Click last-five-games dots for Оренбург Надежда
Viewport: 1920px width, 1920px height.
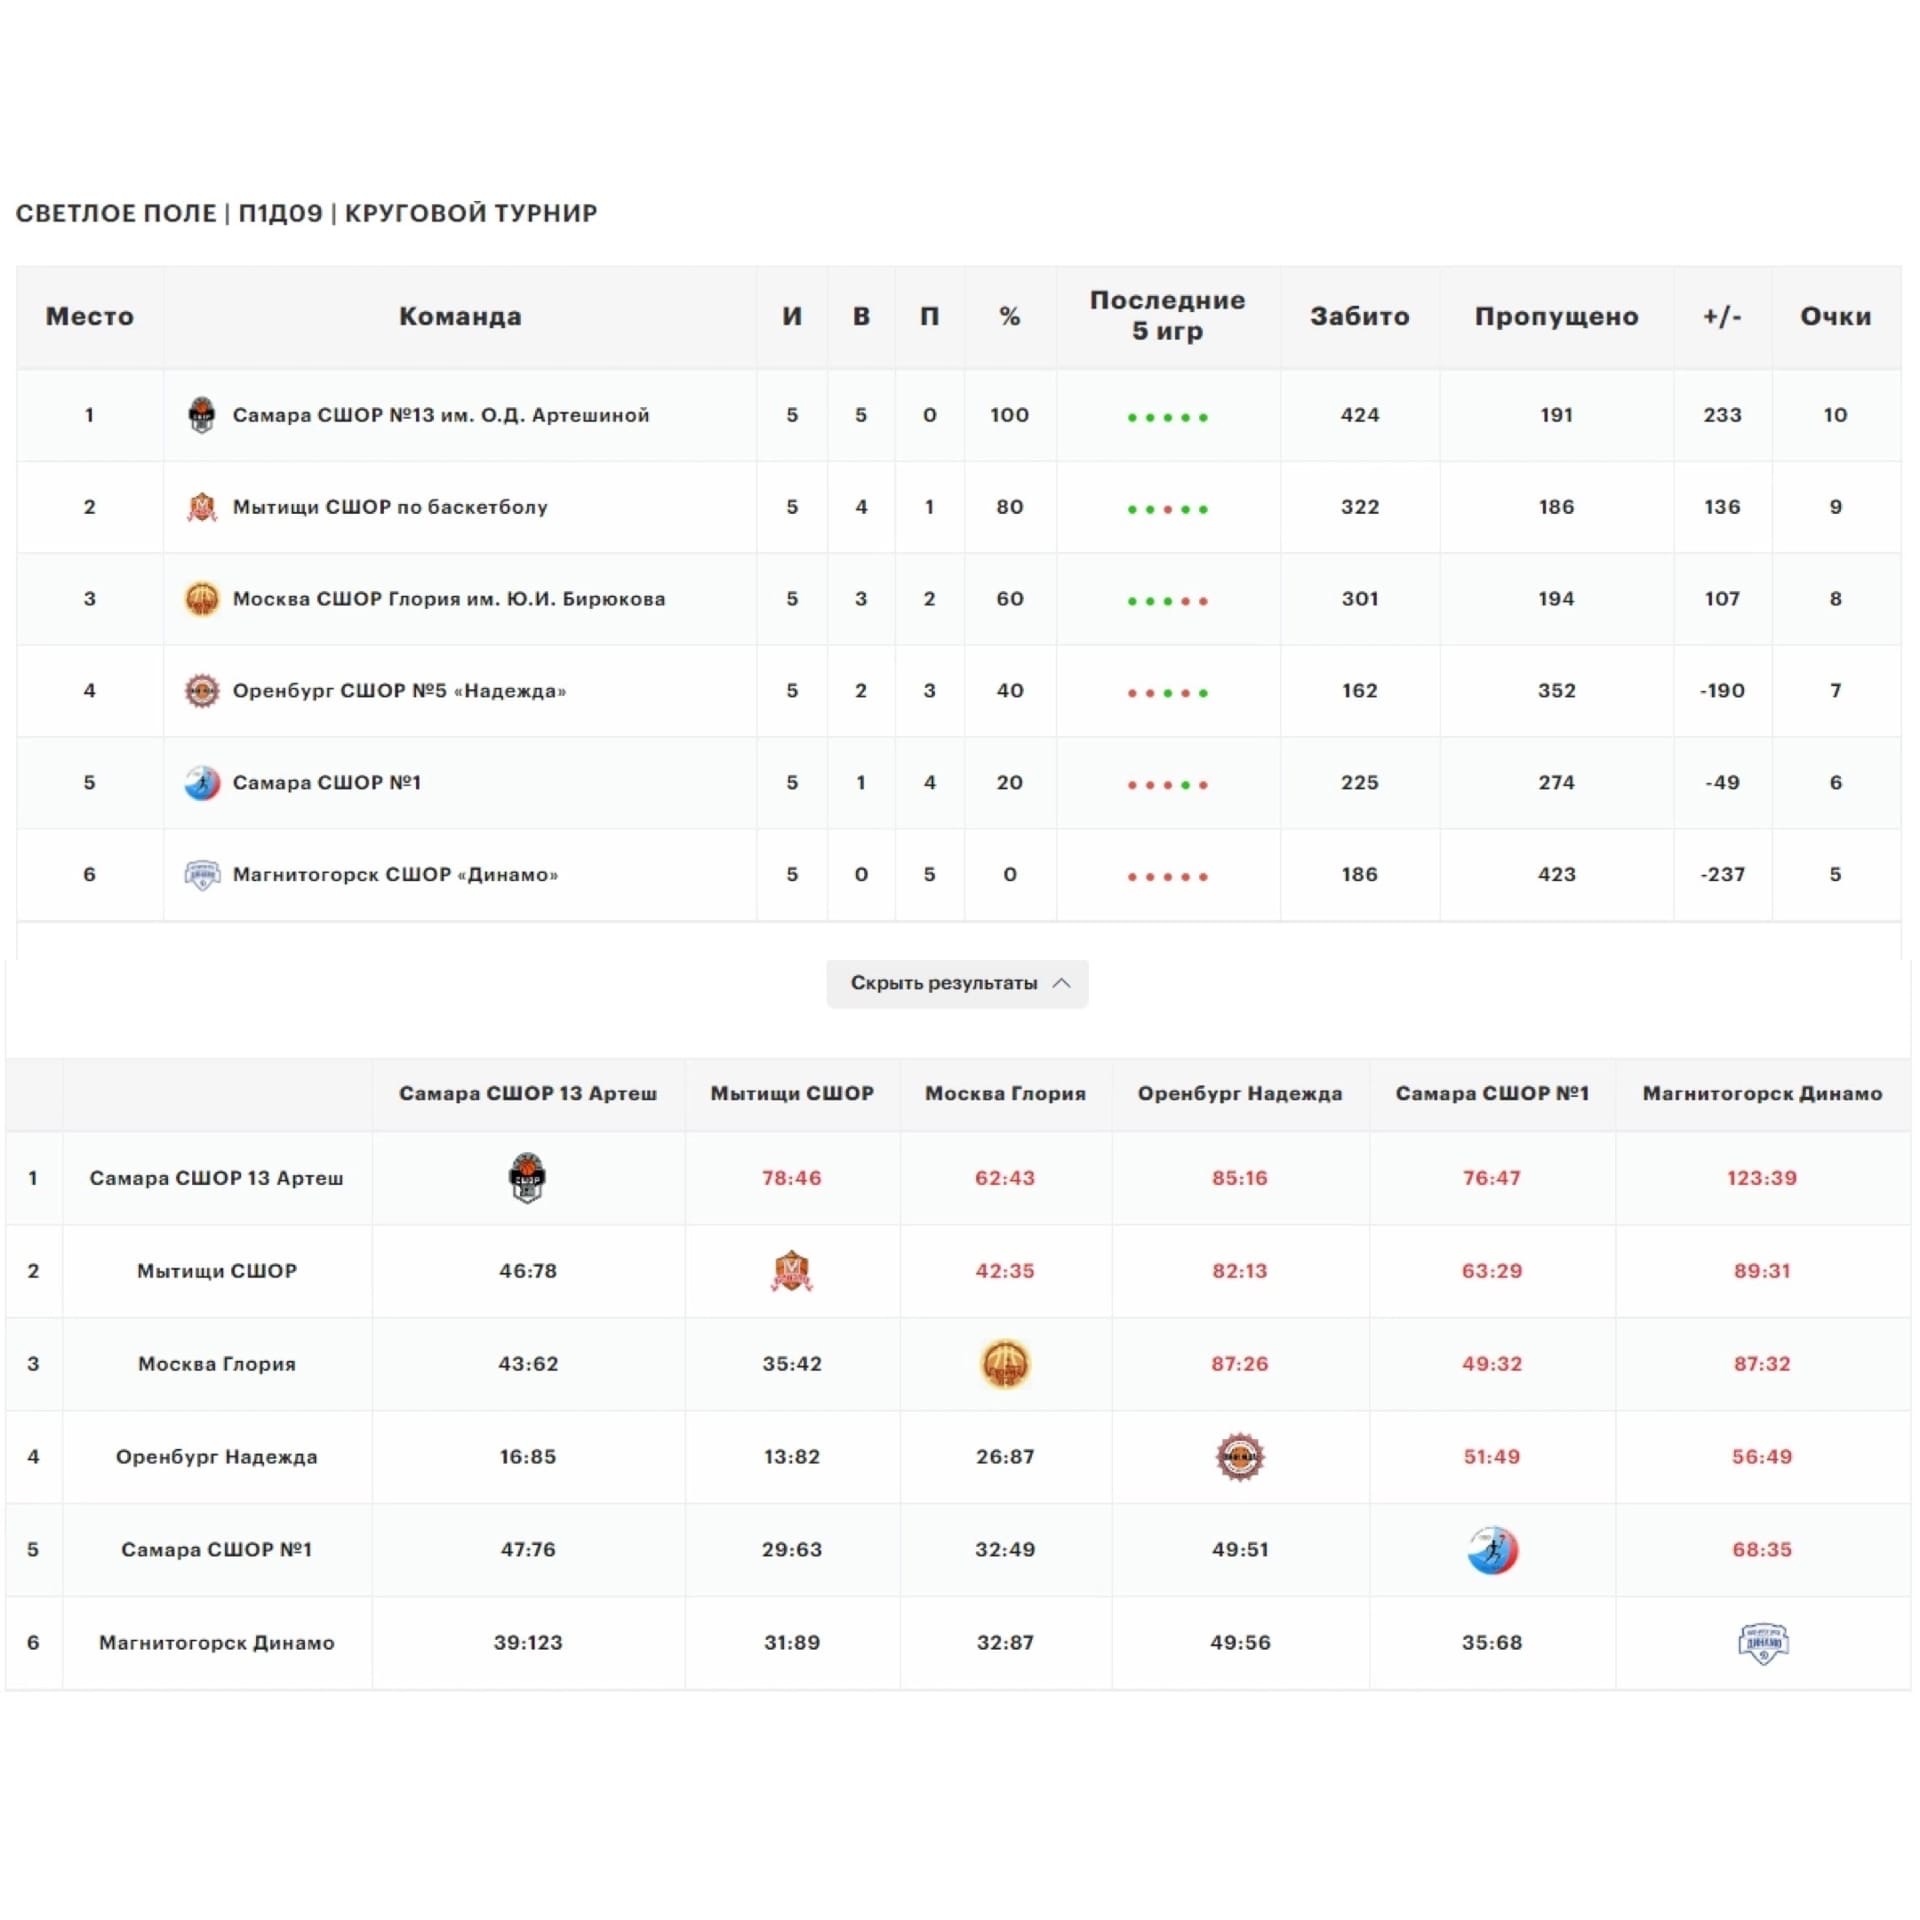[x=1167, y=694]
